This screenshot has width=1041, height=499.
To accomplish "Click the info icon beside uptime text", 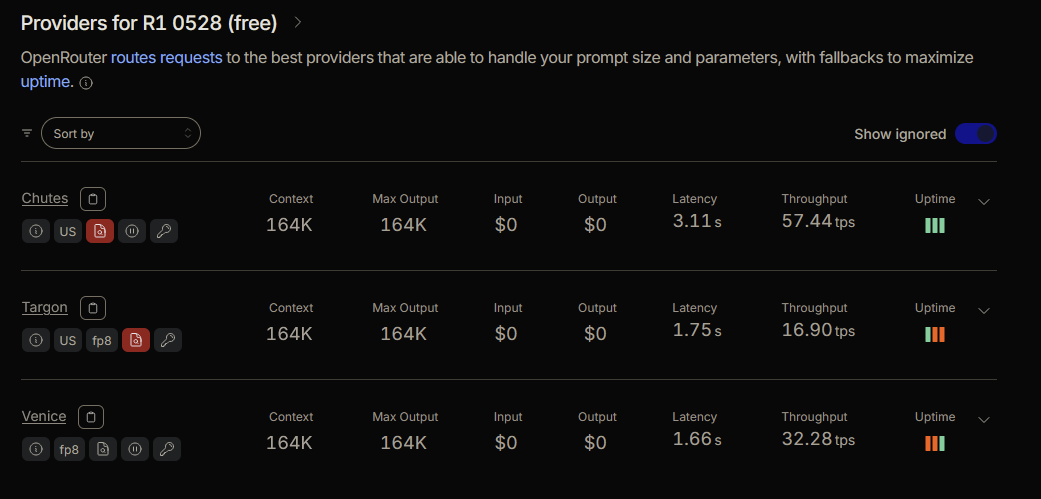I will click(86, 84).
